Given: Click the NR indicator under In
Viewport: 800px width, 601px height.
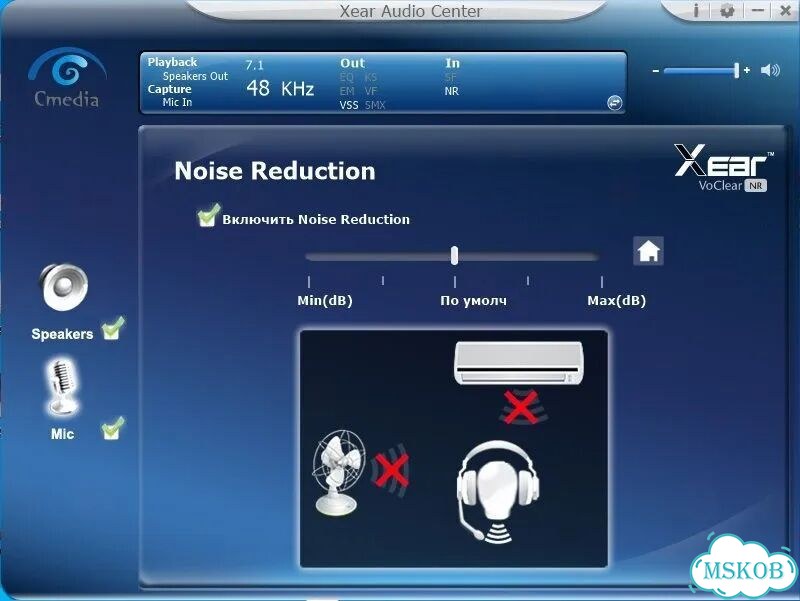Looking at the screenshot, I should [x=452, y=91].
